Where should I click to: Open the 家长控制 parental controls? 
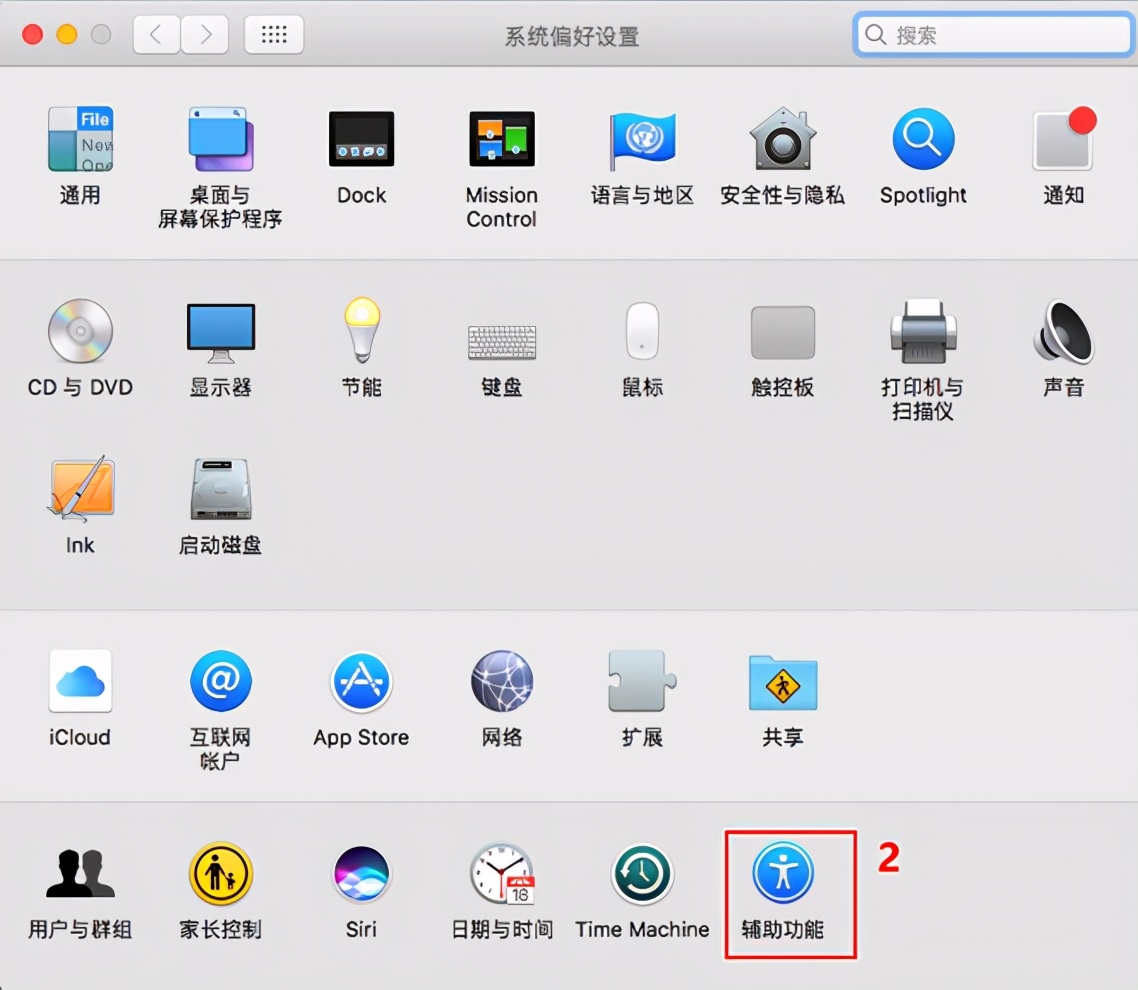click(220, 875)
